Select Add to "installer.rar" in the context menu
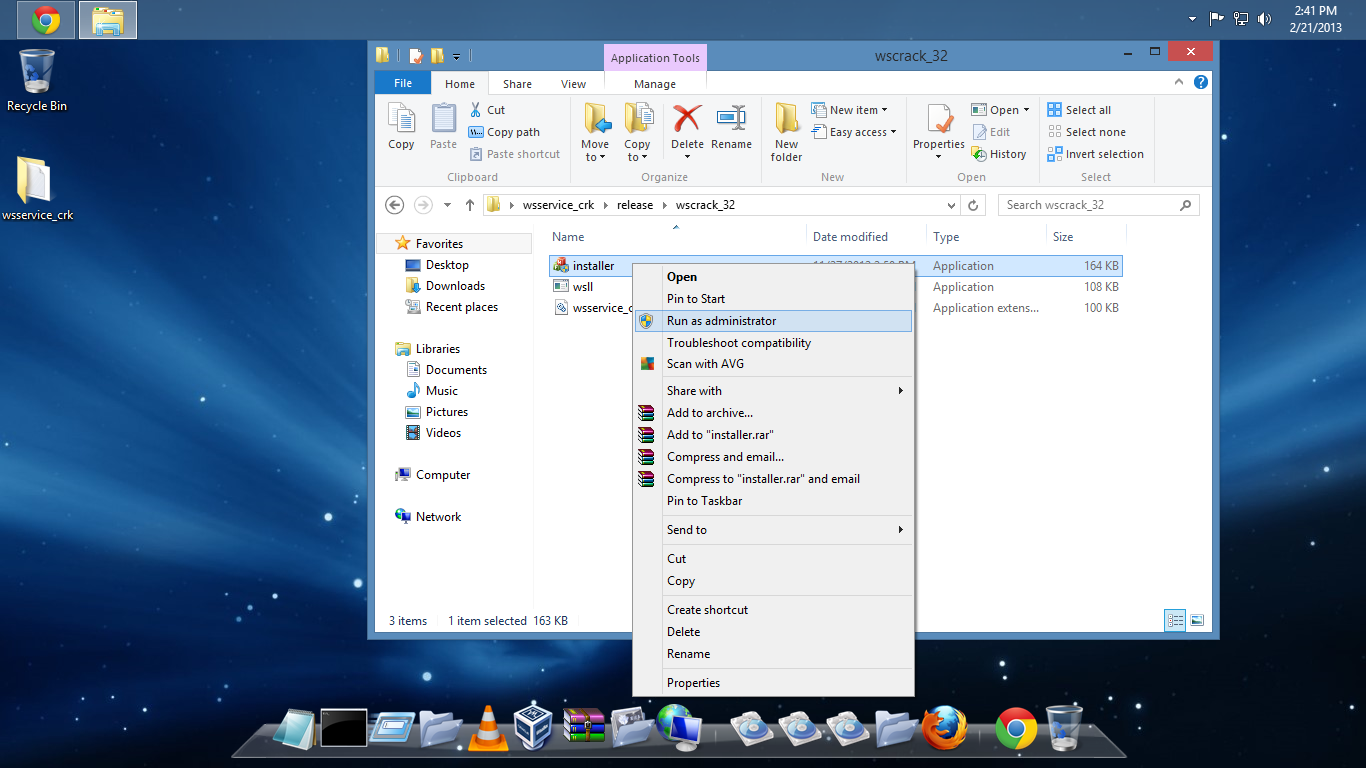 tap(722, 434)
